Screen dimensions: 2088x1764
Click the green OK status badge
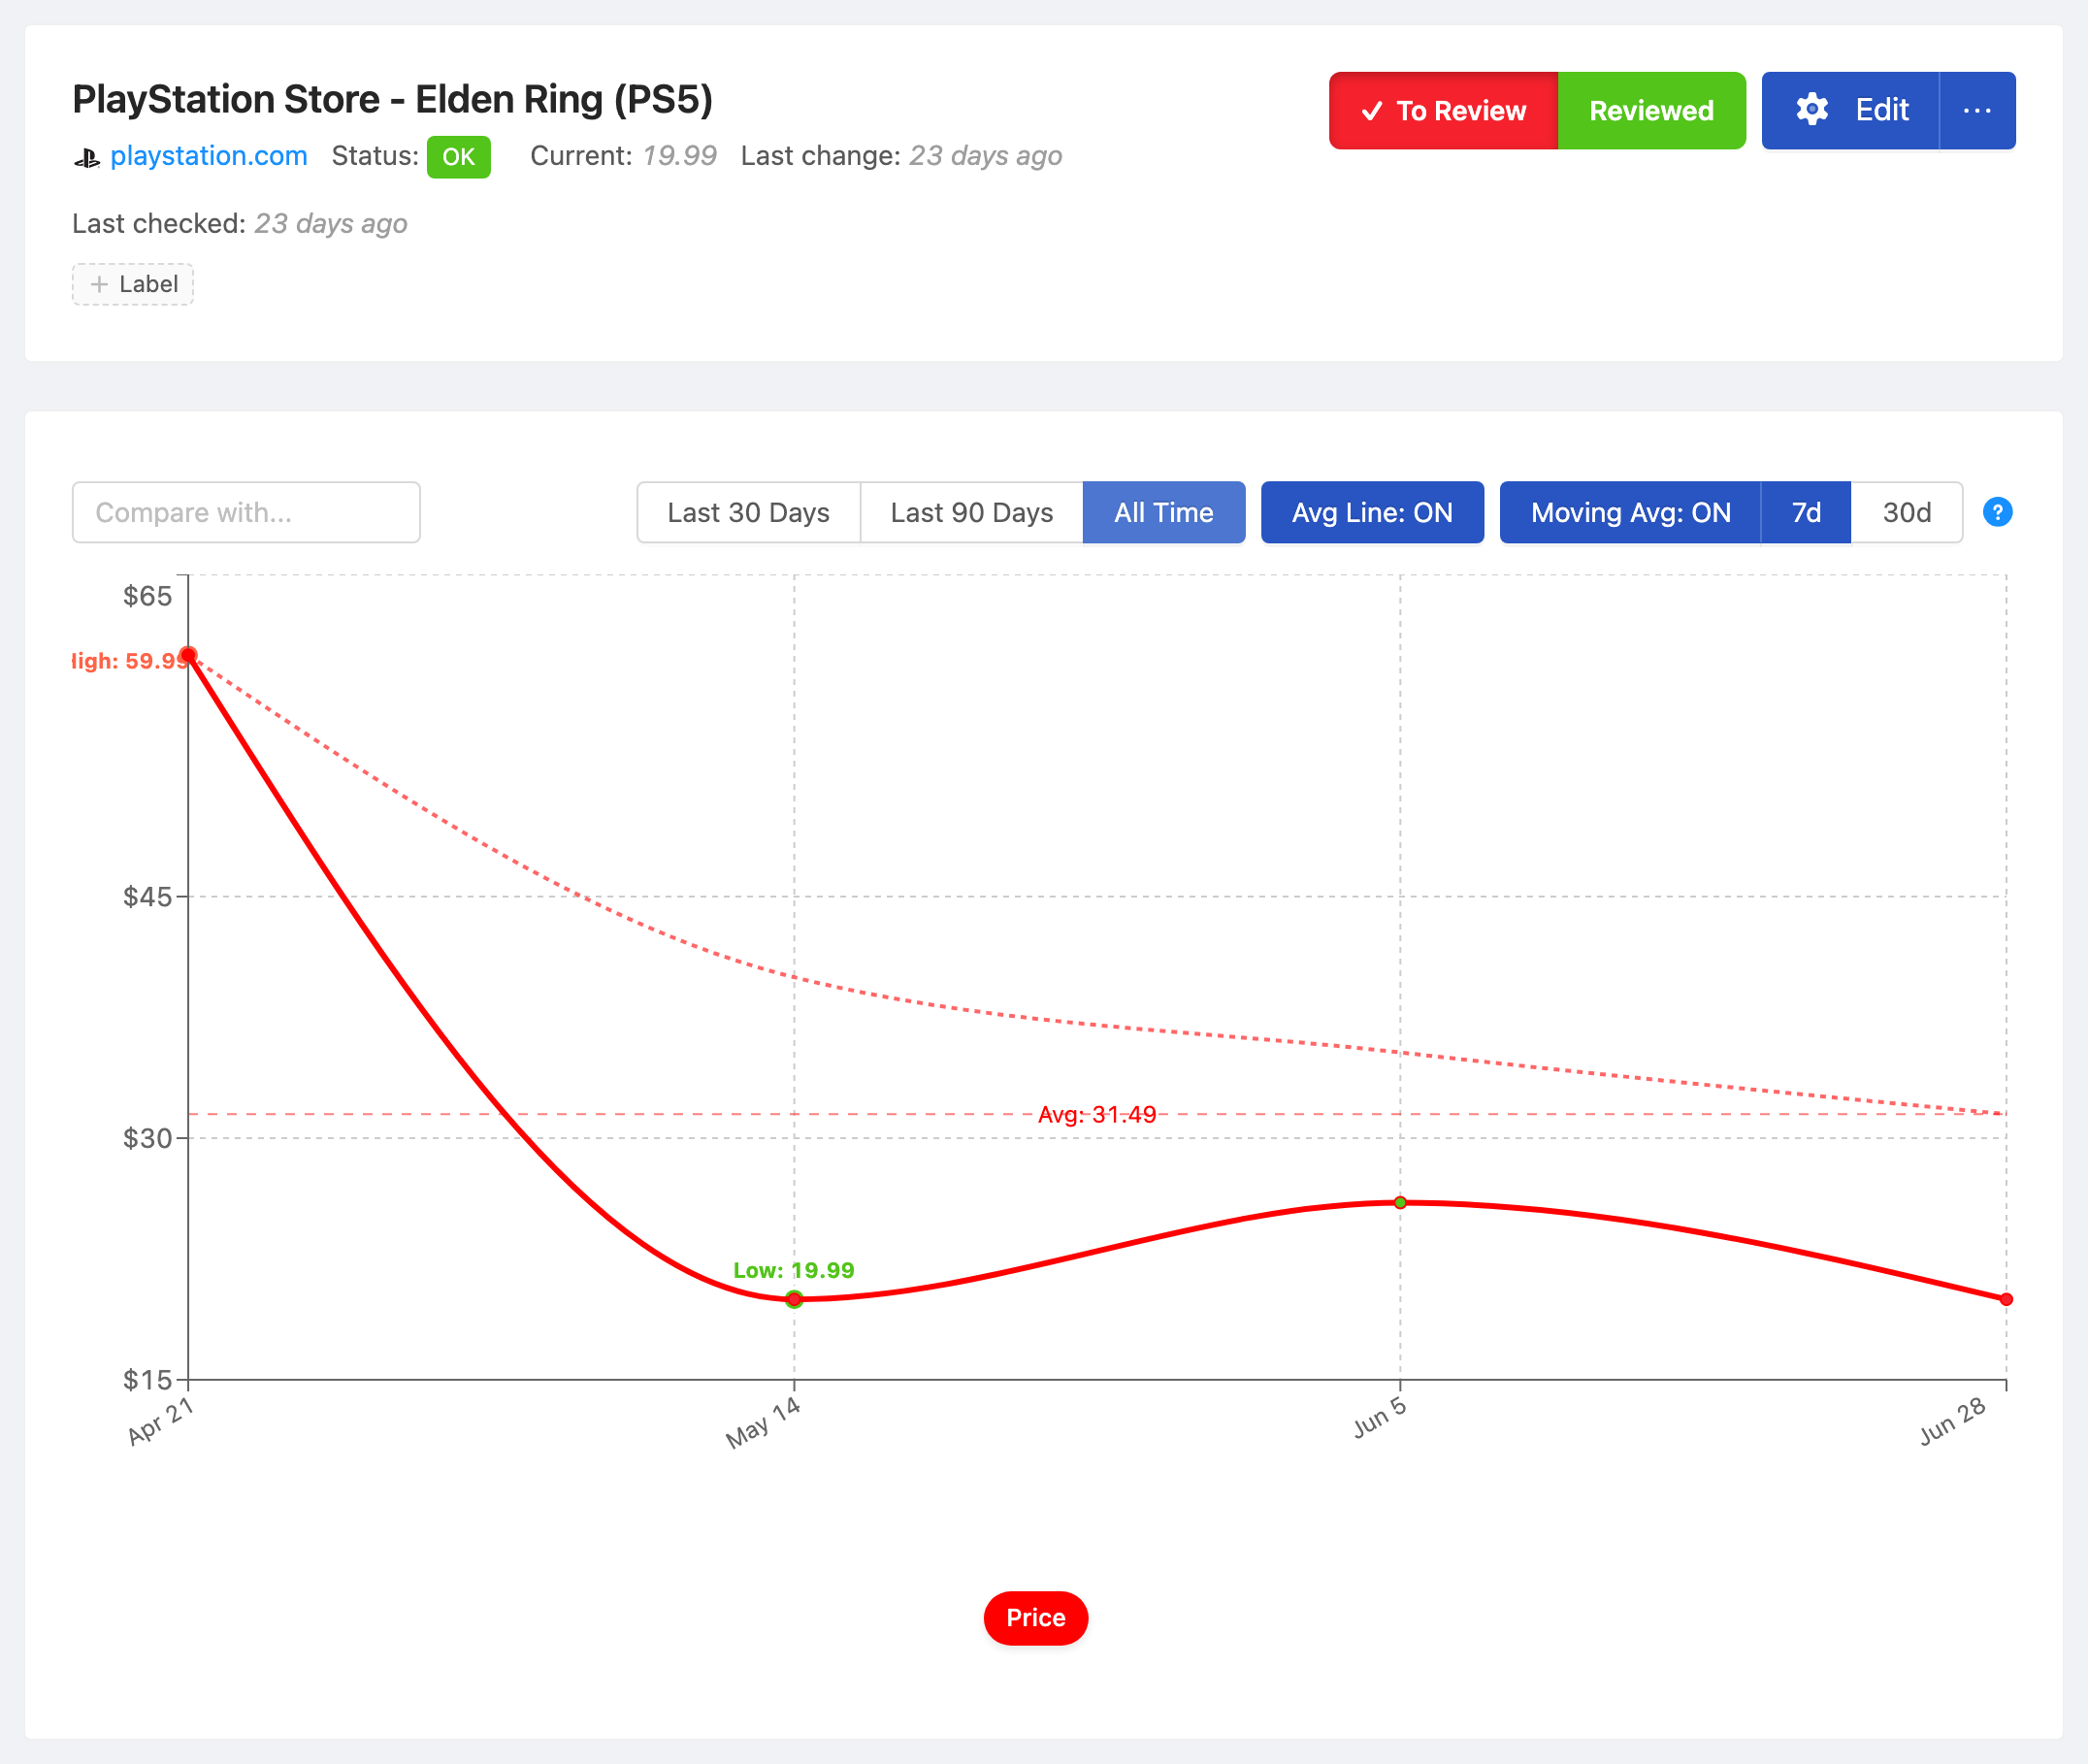[x=458, y=157]
